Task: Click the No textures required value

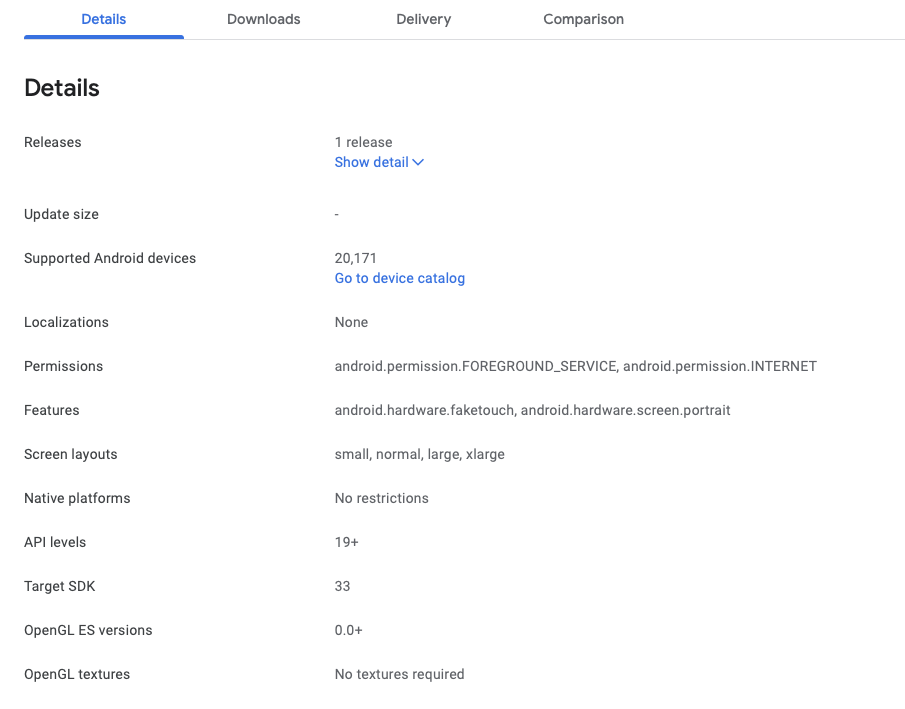Action: [399, 674]
